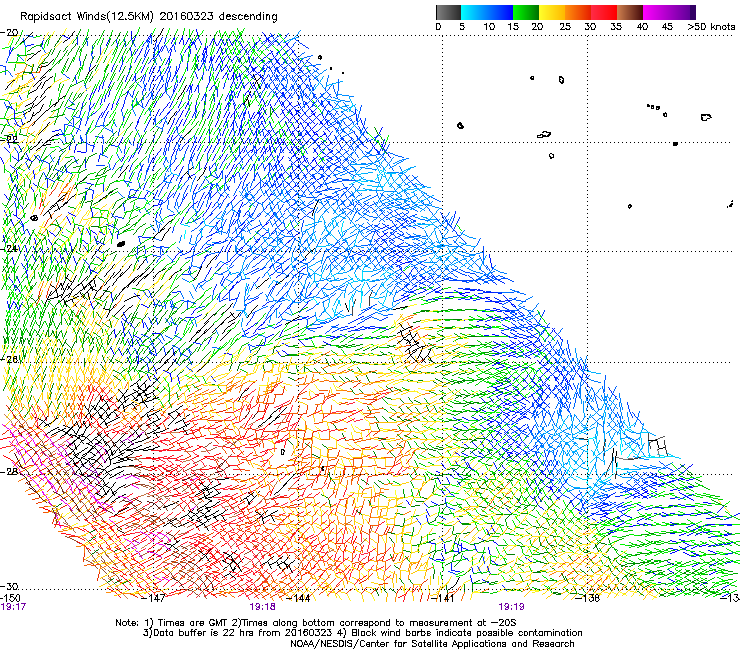This screenshot has width=740, height=650.
Task: Click the legend label "35"
Action: [x=616, y=27]
